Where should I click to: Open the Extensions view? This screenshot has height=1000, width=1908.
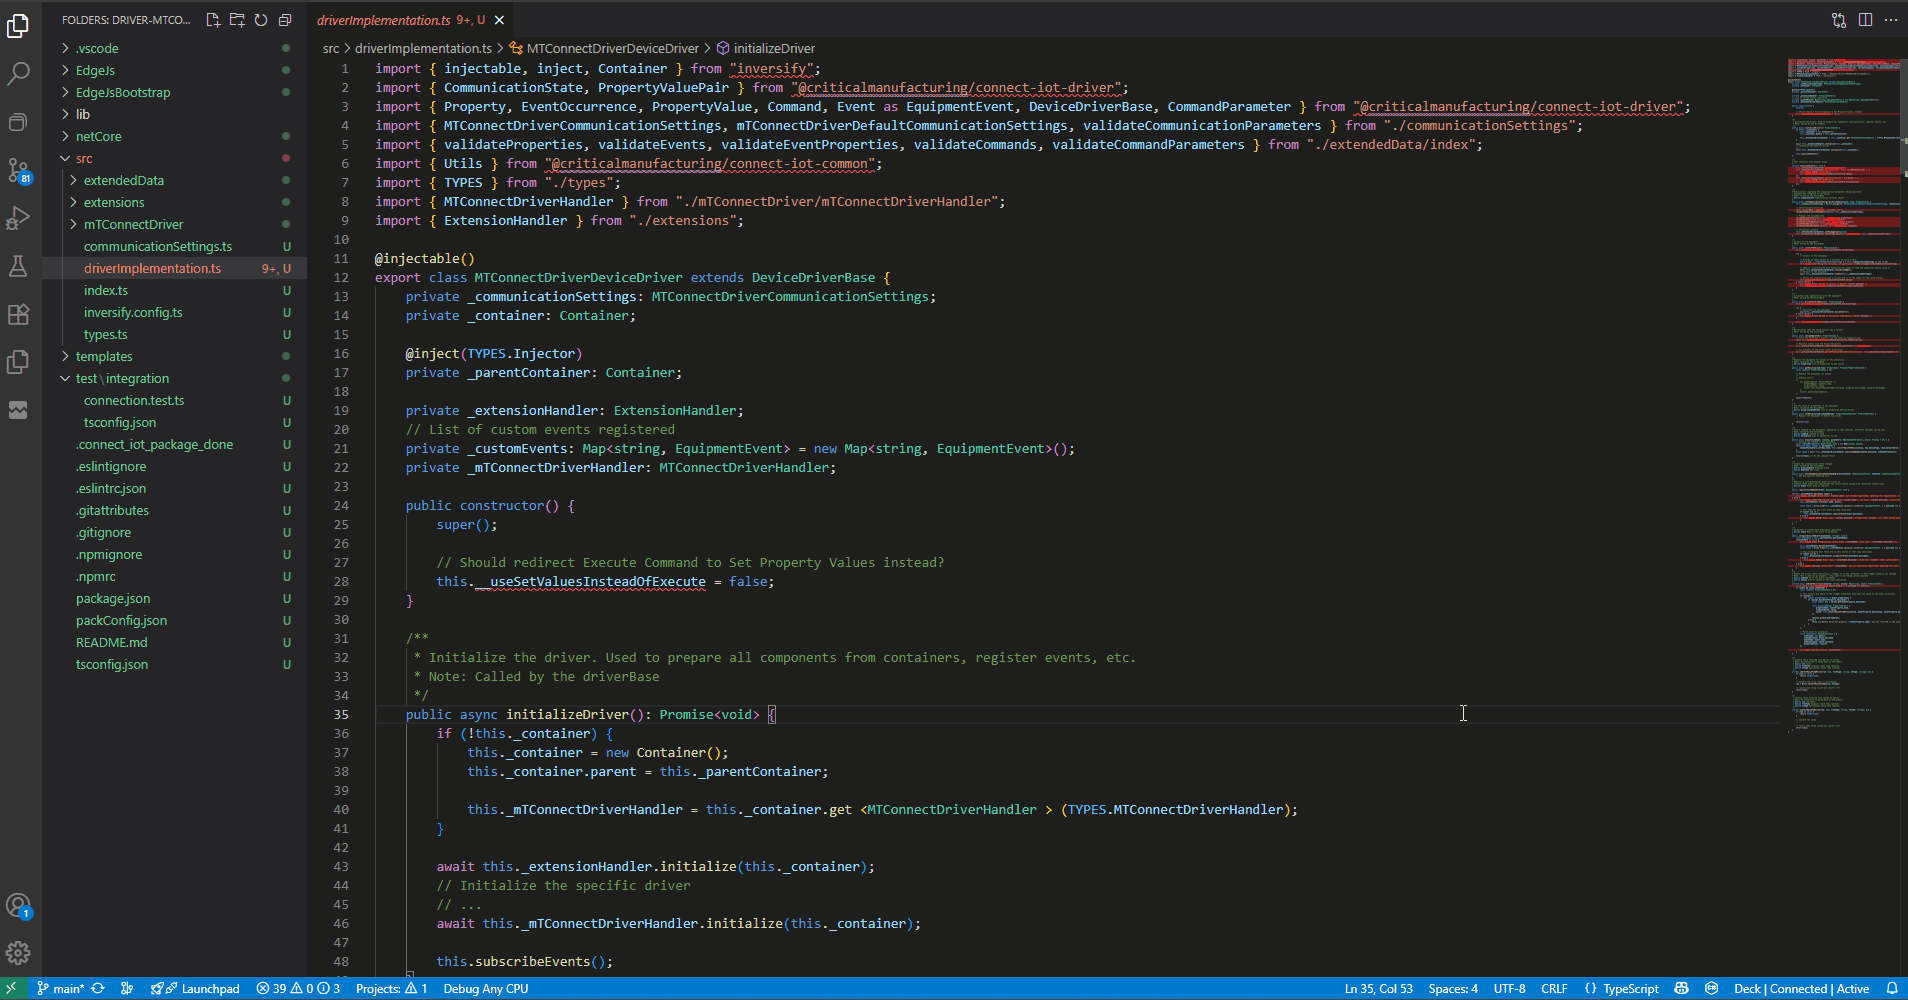[18, 314]
